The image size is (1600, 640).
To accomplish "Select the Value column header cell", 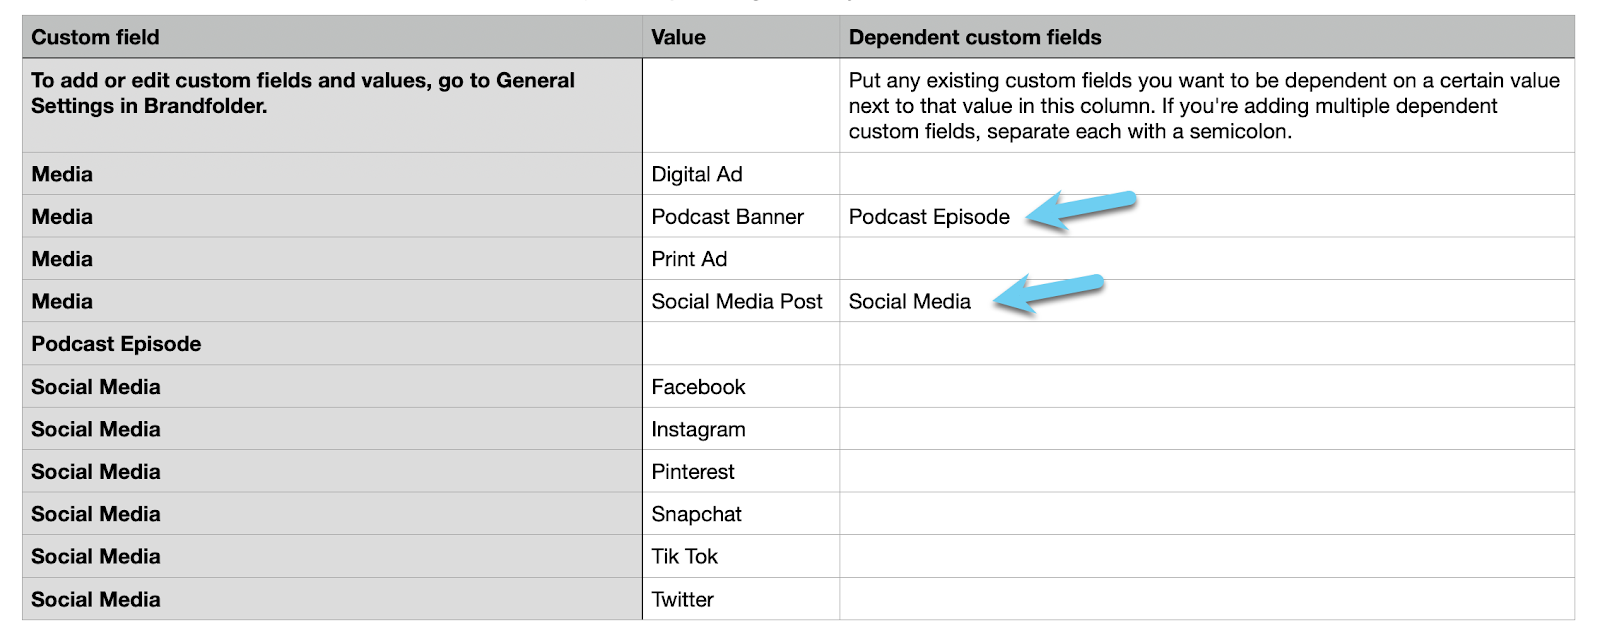I will tap(741, 37).
